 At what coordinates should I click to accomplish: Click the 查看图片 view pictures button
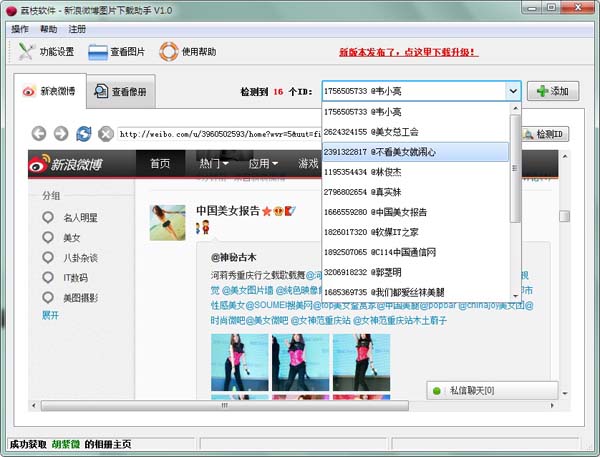coord(117,52)
